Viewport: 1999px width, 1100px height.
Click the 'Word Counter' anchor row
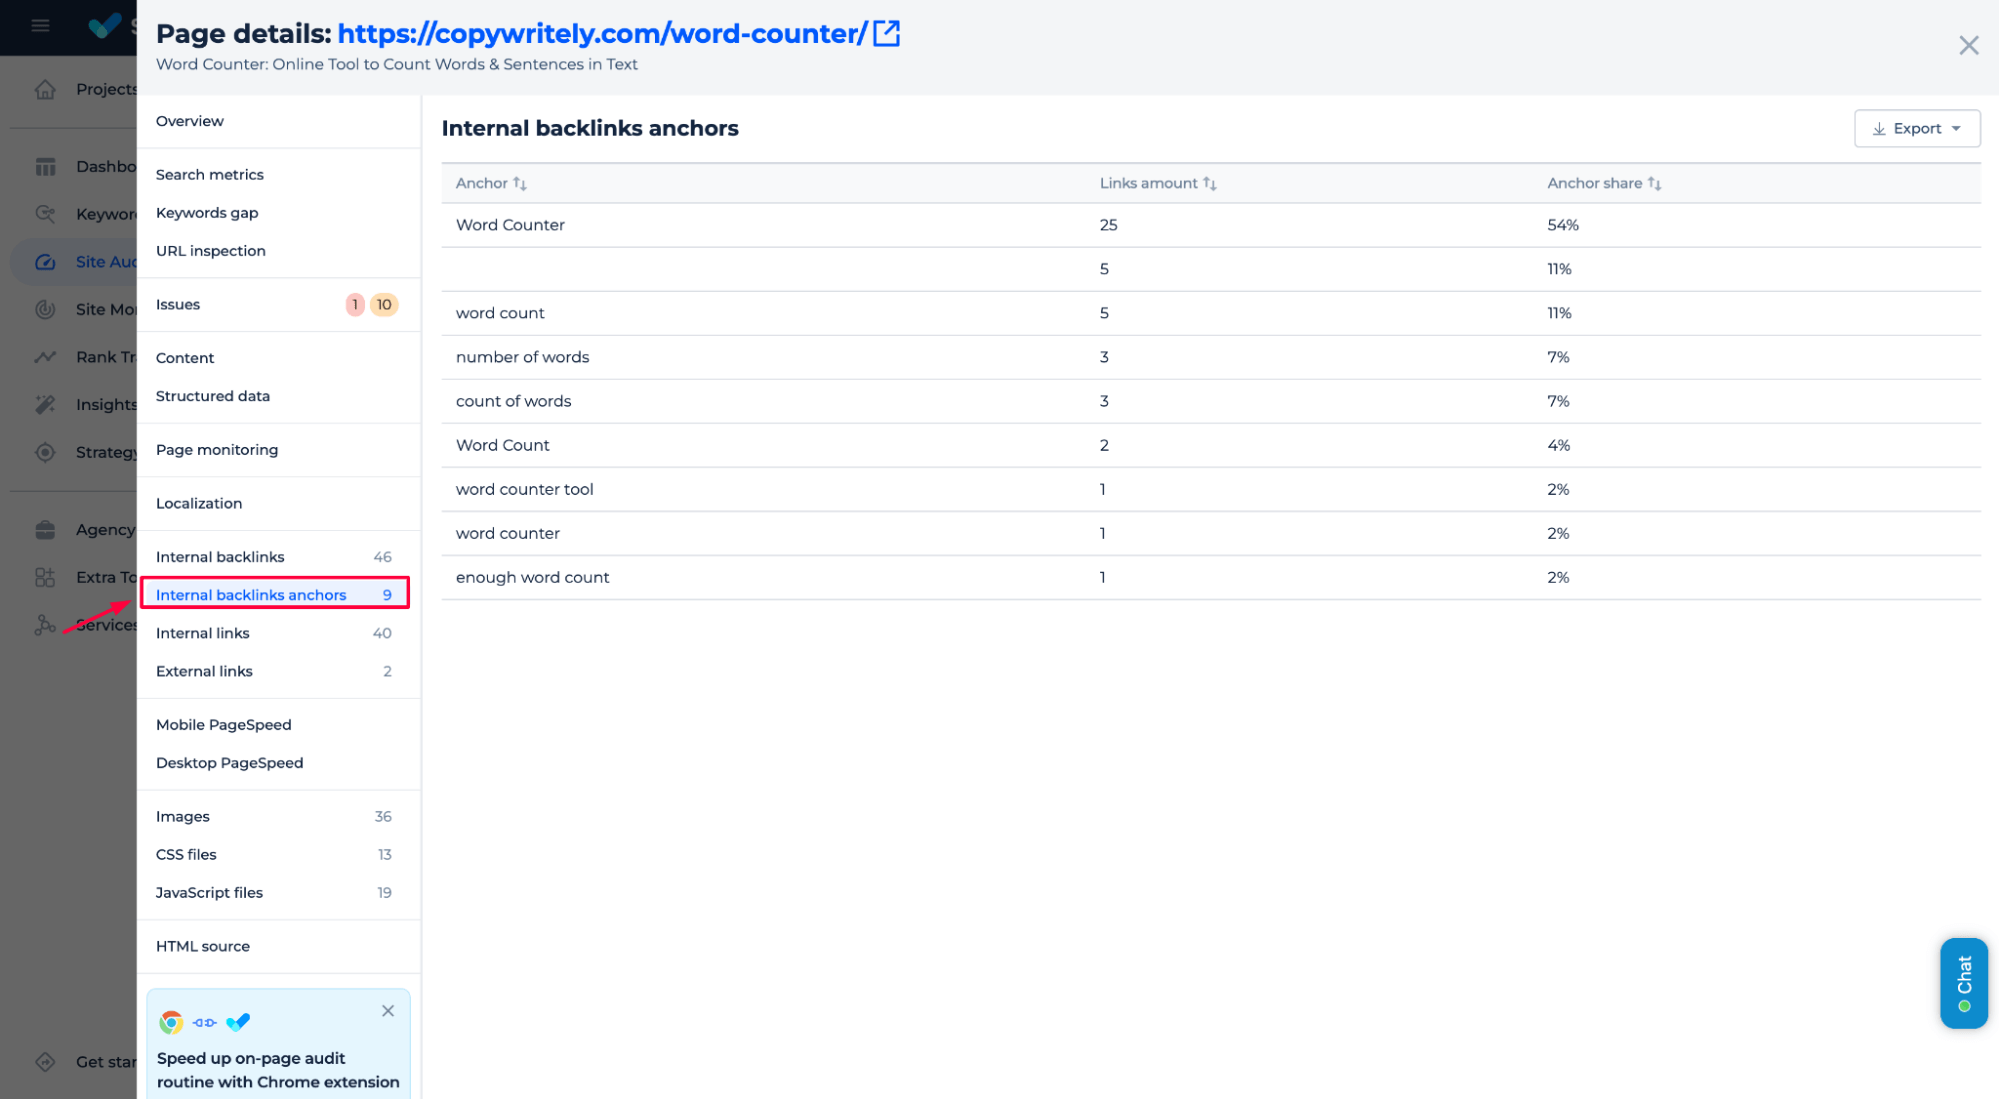coord(1211,226)
